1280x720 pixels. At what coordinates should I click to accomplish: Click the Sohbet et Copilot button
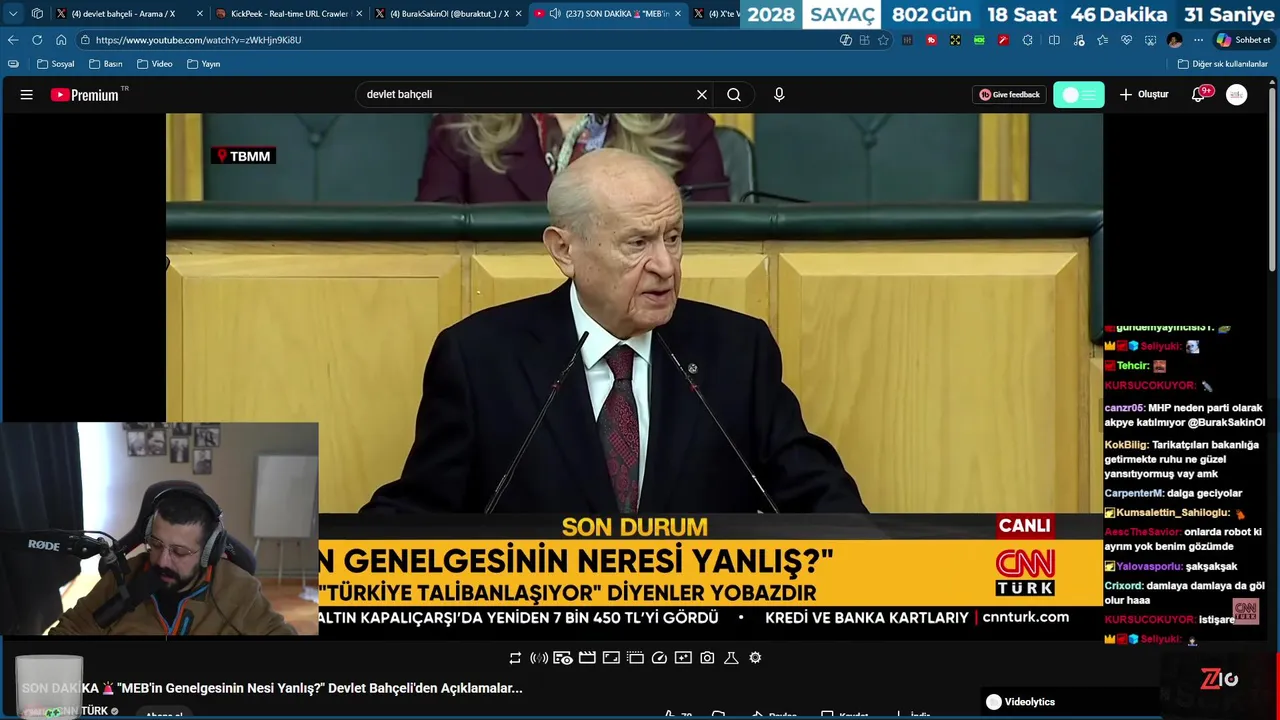point(1243,40)
